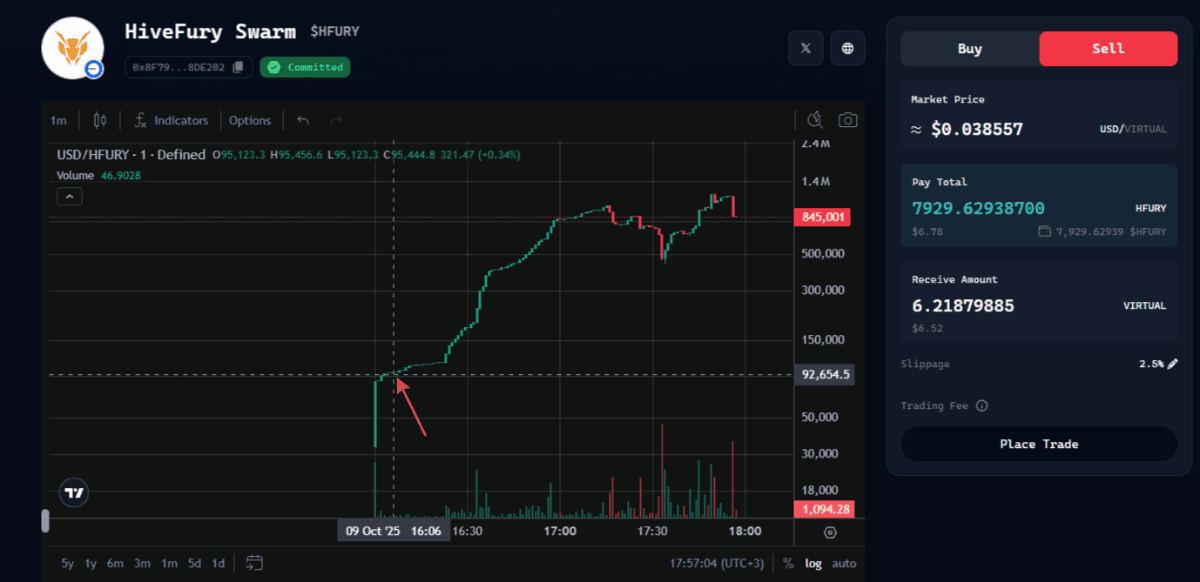Collapse the indicator legend chevron
Image resolution: width=1200 pixels, height=582 pixels.
coord(69,197)
